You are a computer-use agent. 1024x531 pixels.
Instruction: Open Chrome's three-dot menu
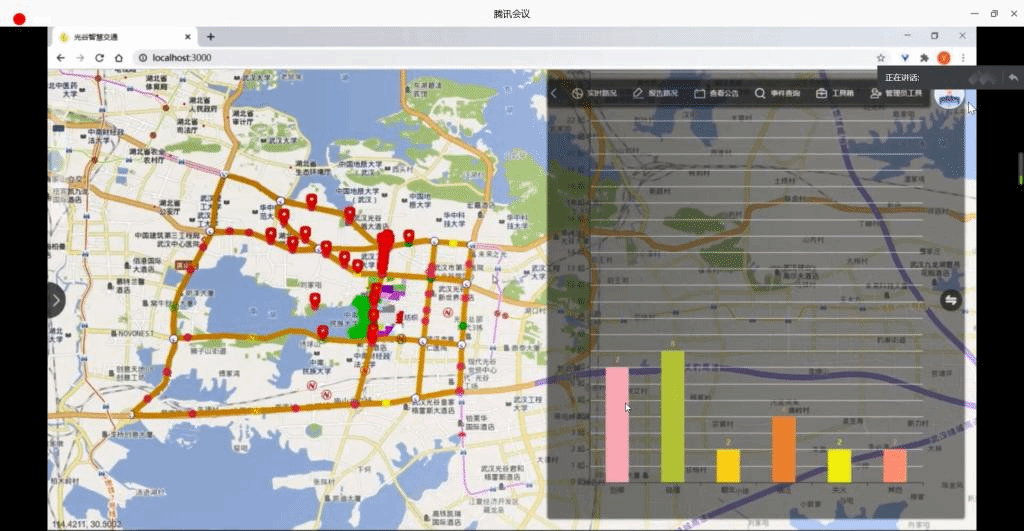963,58
